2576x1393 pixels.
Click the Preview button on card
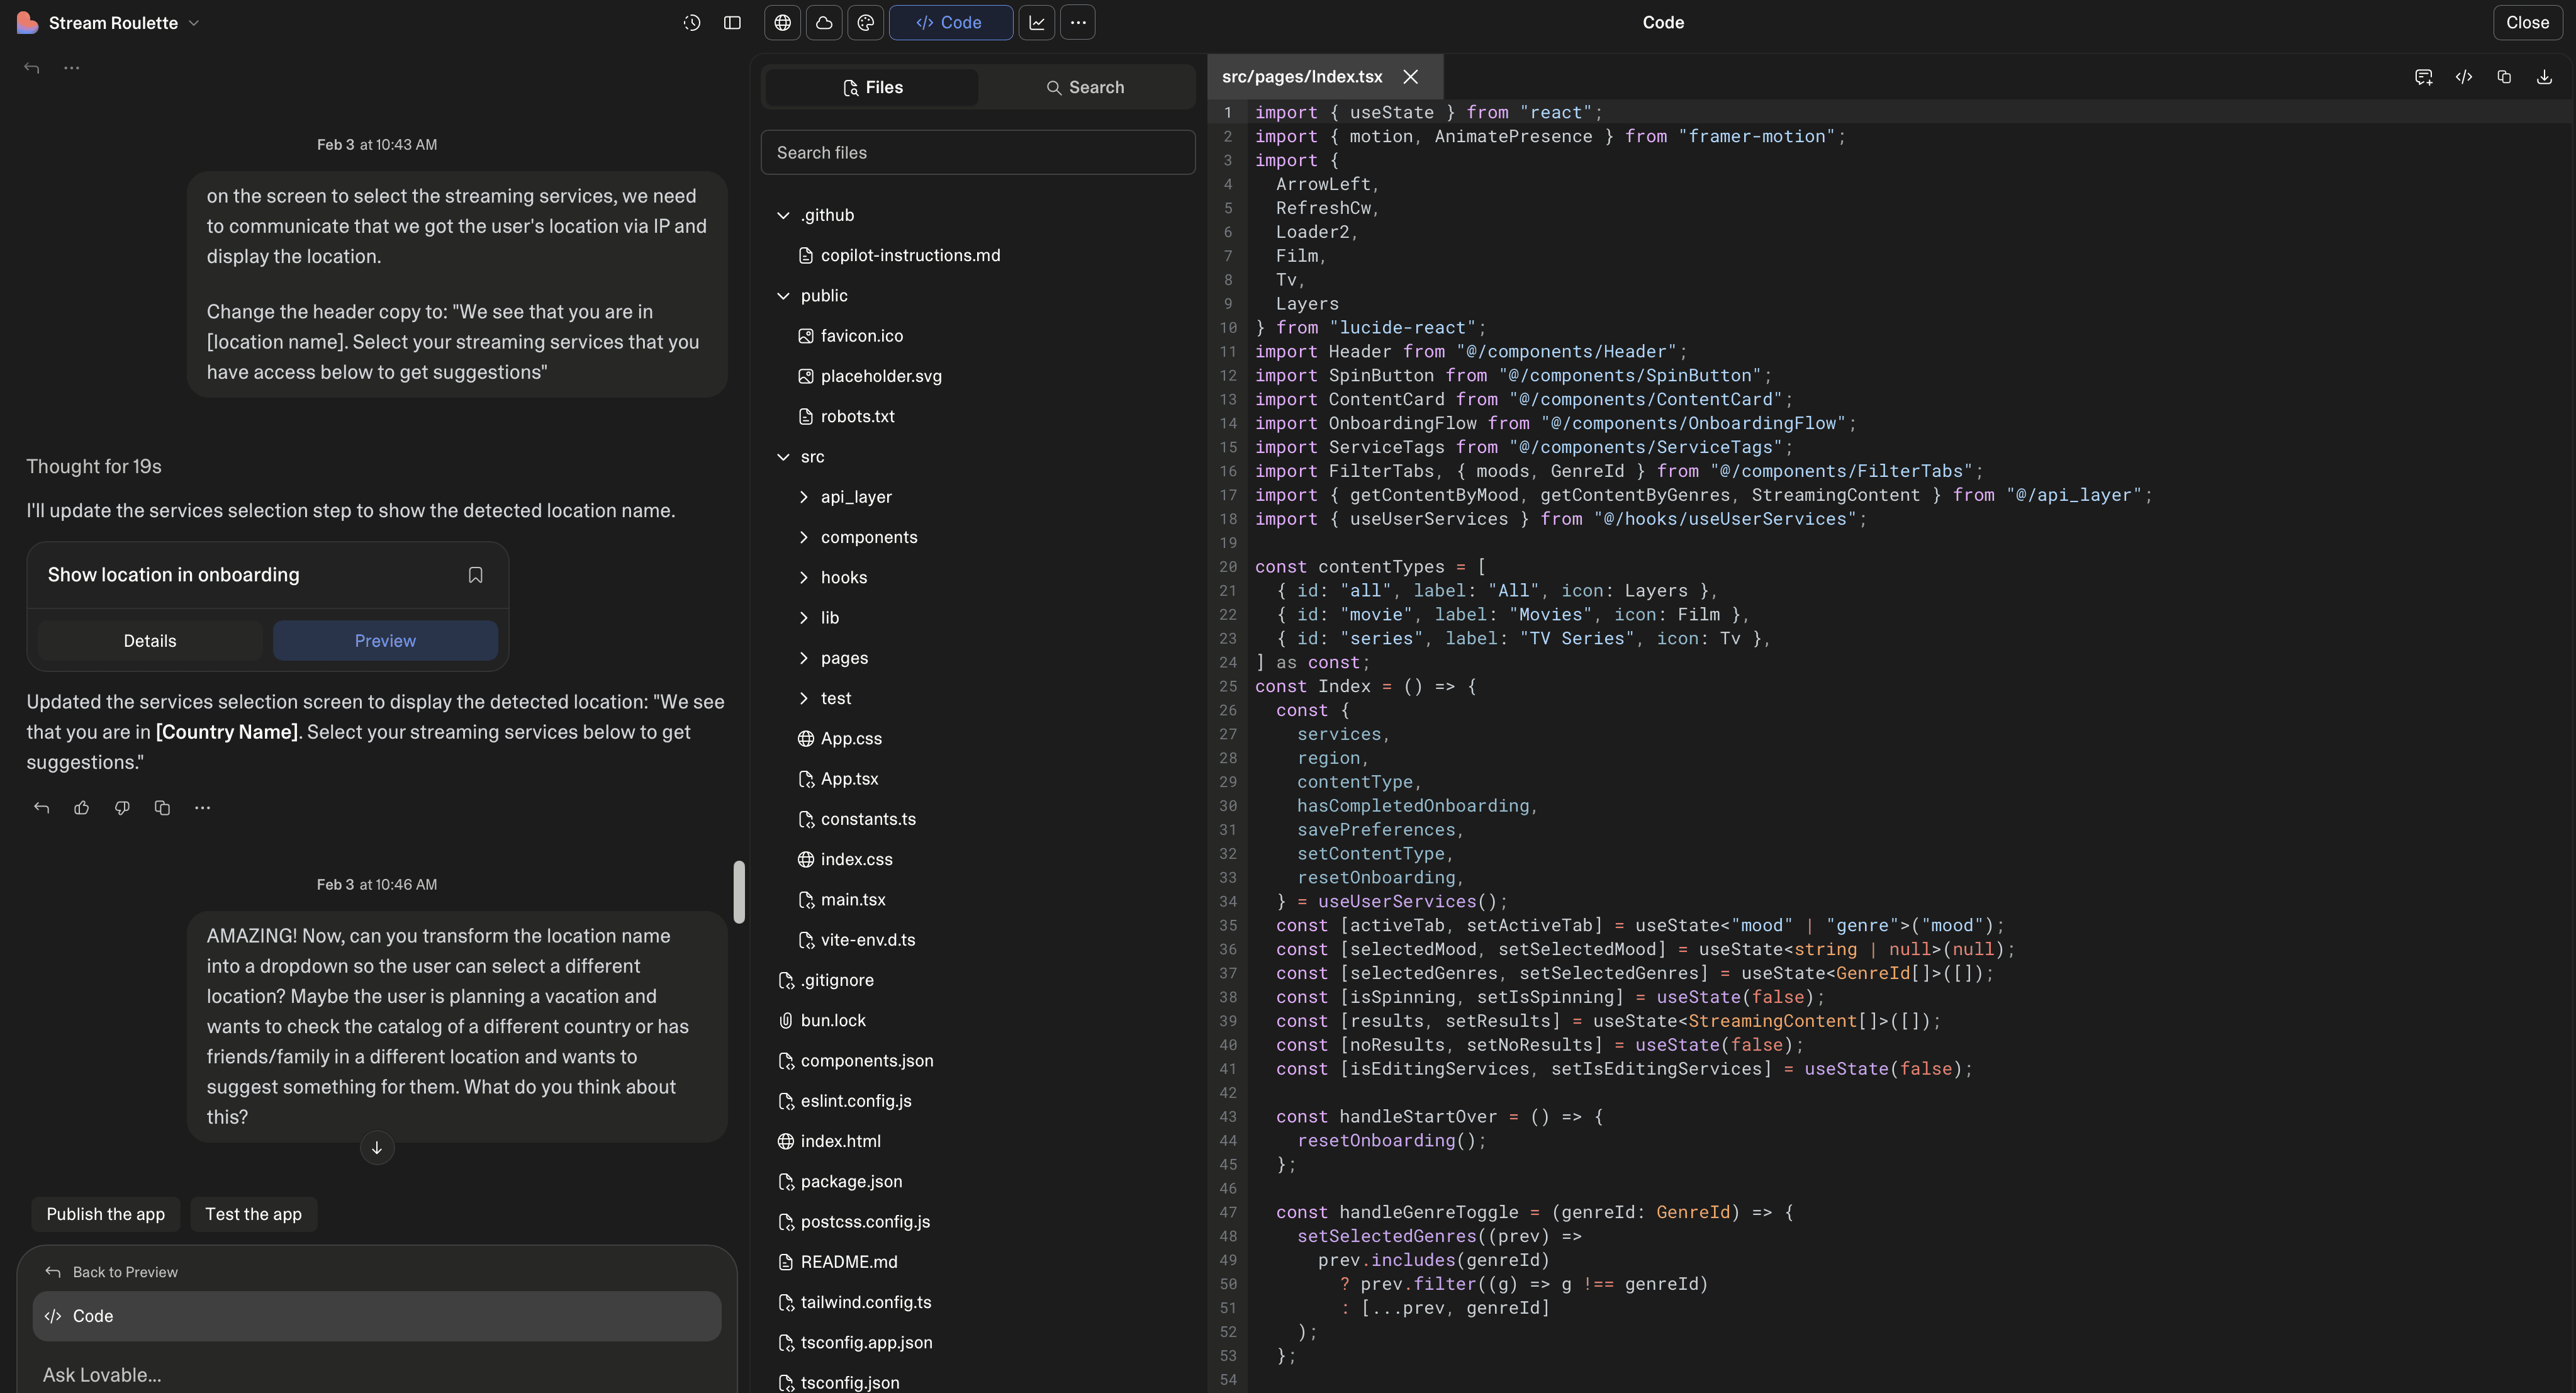coord(385,641)
